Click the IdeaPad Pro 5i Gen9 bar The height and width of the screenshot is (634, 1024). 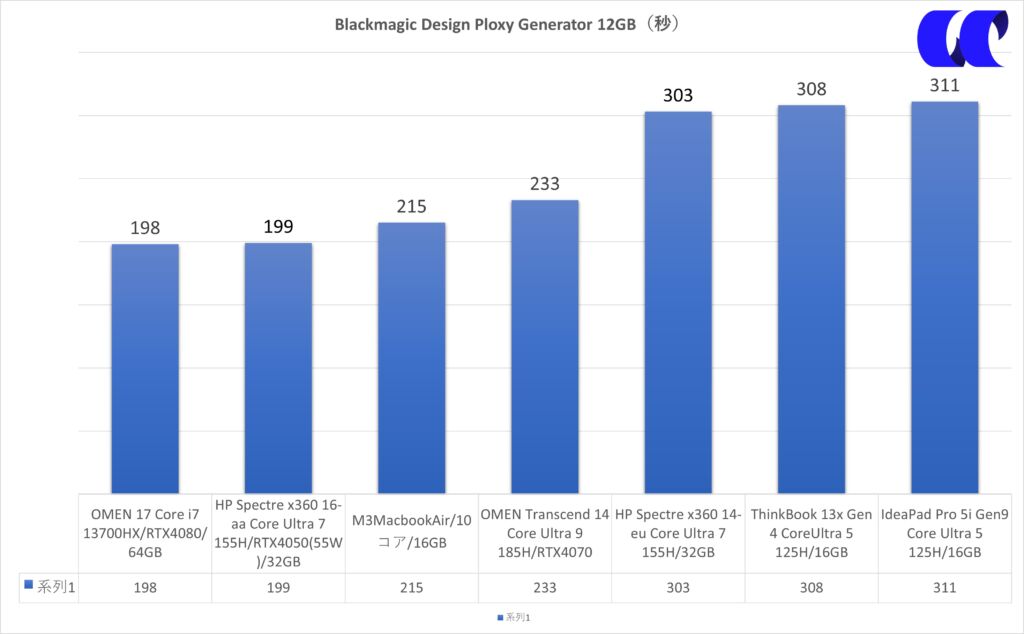click(x=944, y=297)
